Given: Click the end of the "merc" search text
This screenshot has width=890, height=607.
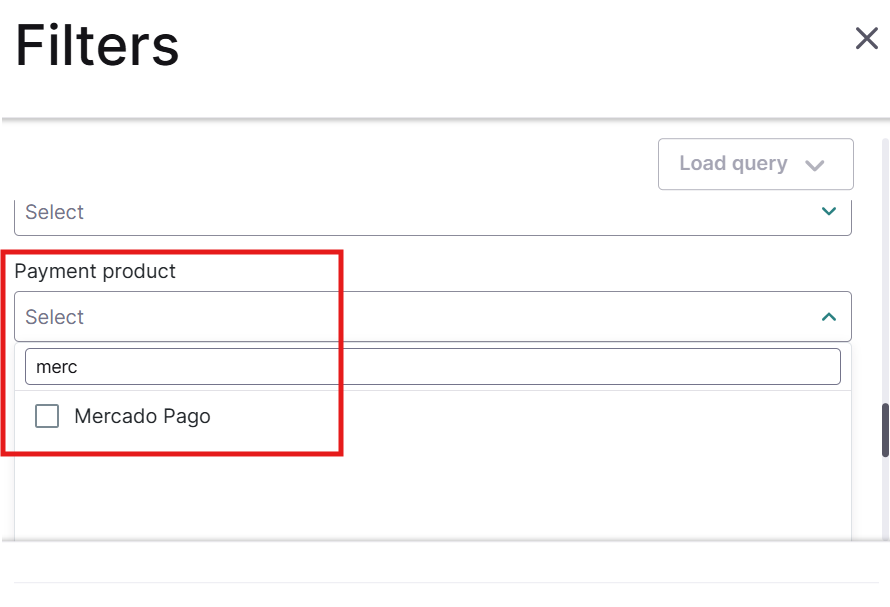Looking at the screenshot, I should [79, 367].
